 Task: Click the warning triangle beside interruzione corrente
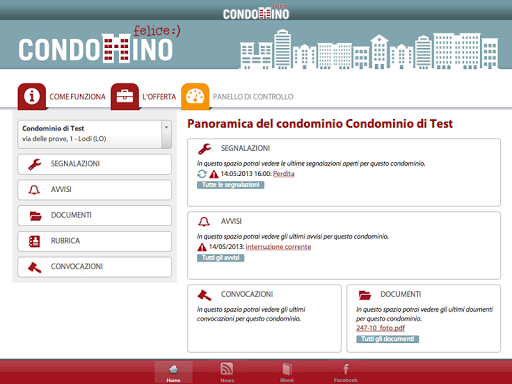[x=202, y=247]
